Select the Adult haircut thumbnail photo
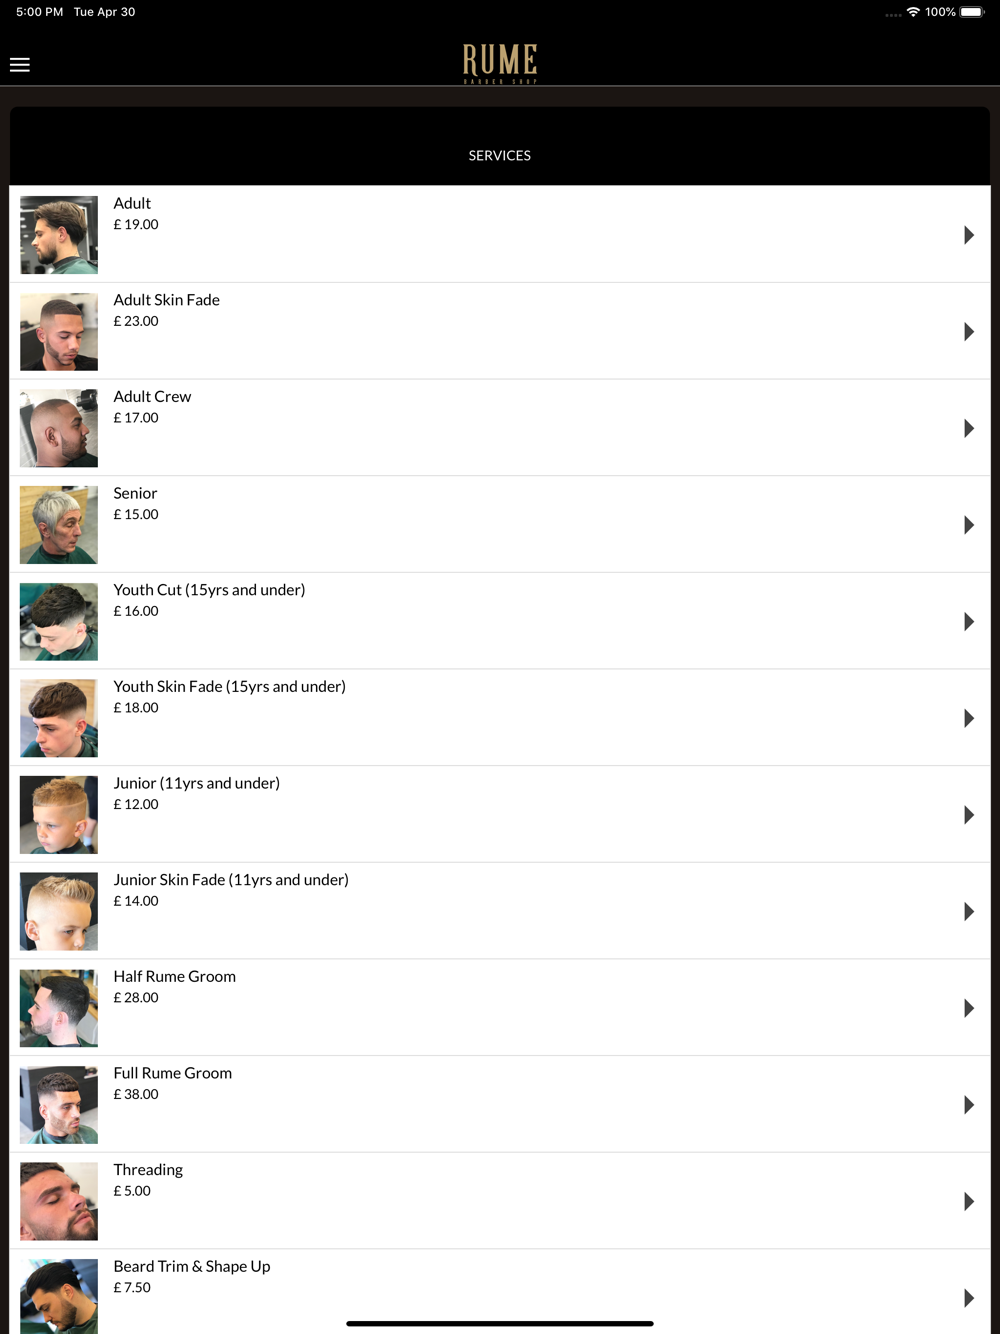This screenshot has height=1334, width=1000. (59, 235)
